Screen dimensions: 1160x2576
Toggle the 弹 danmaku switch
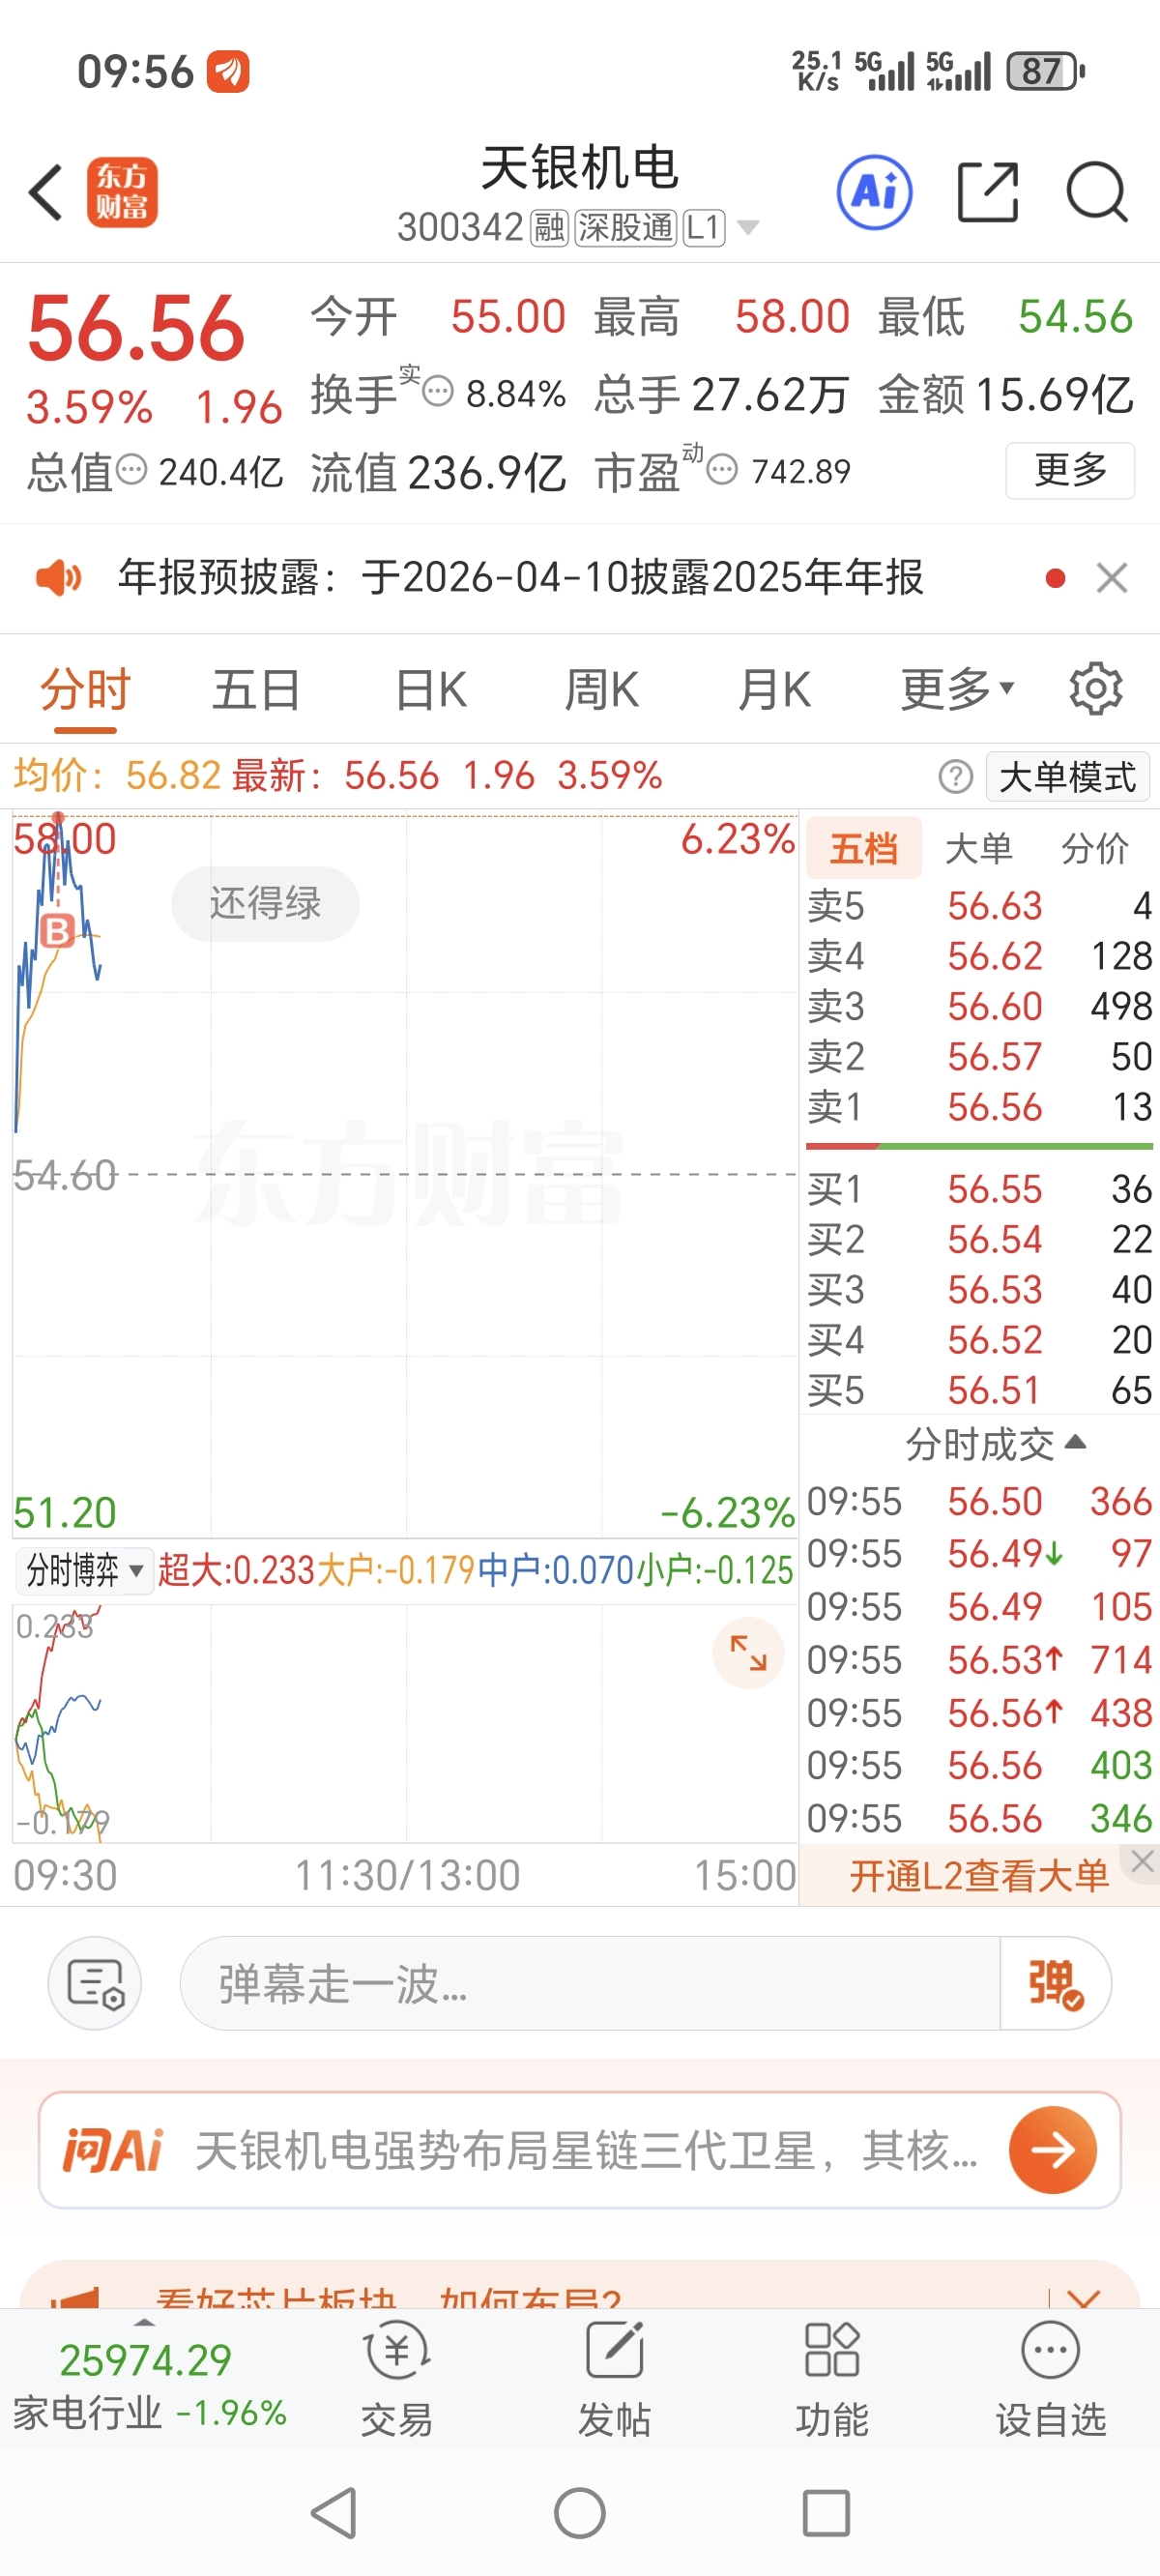pyautogui.click(x=1055, y=1983)
